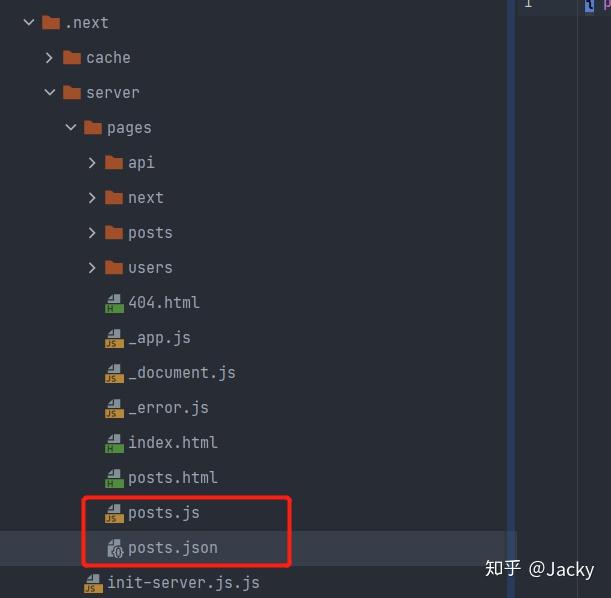The image size is (611, 598).
Task: Select the posts.json file name
Action: (x=173, y=549)
